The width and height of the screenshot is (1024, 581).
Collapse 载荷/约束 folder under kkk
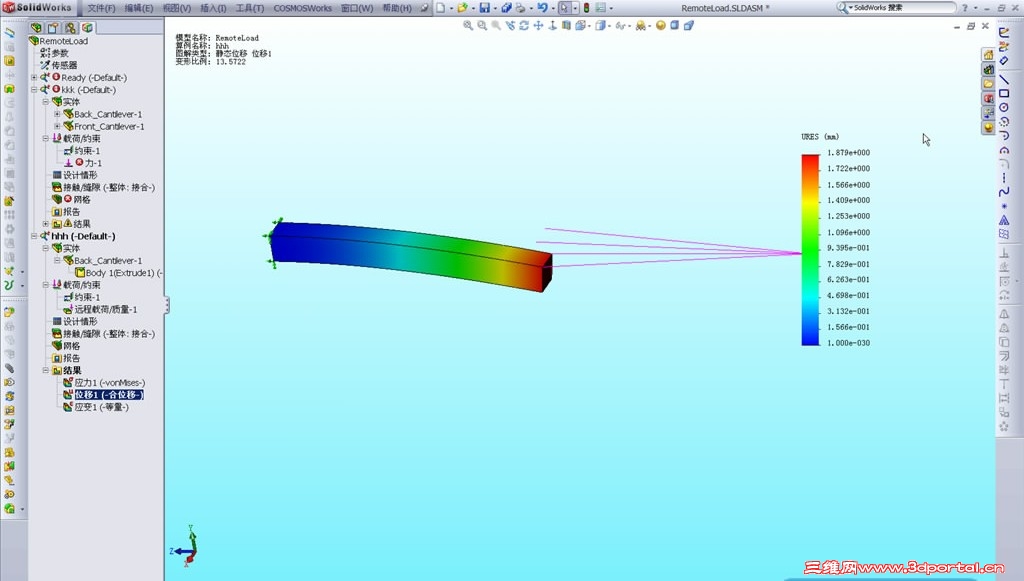pyautogui.click(x=46, y=138)
